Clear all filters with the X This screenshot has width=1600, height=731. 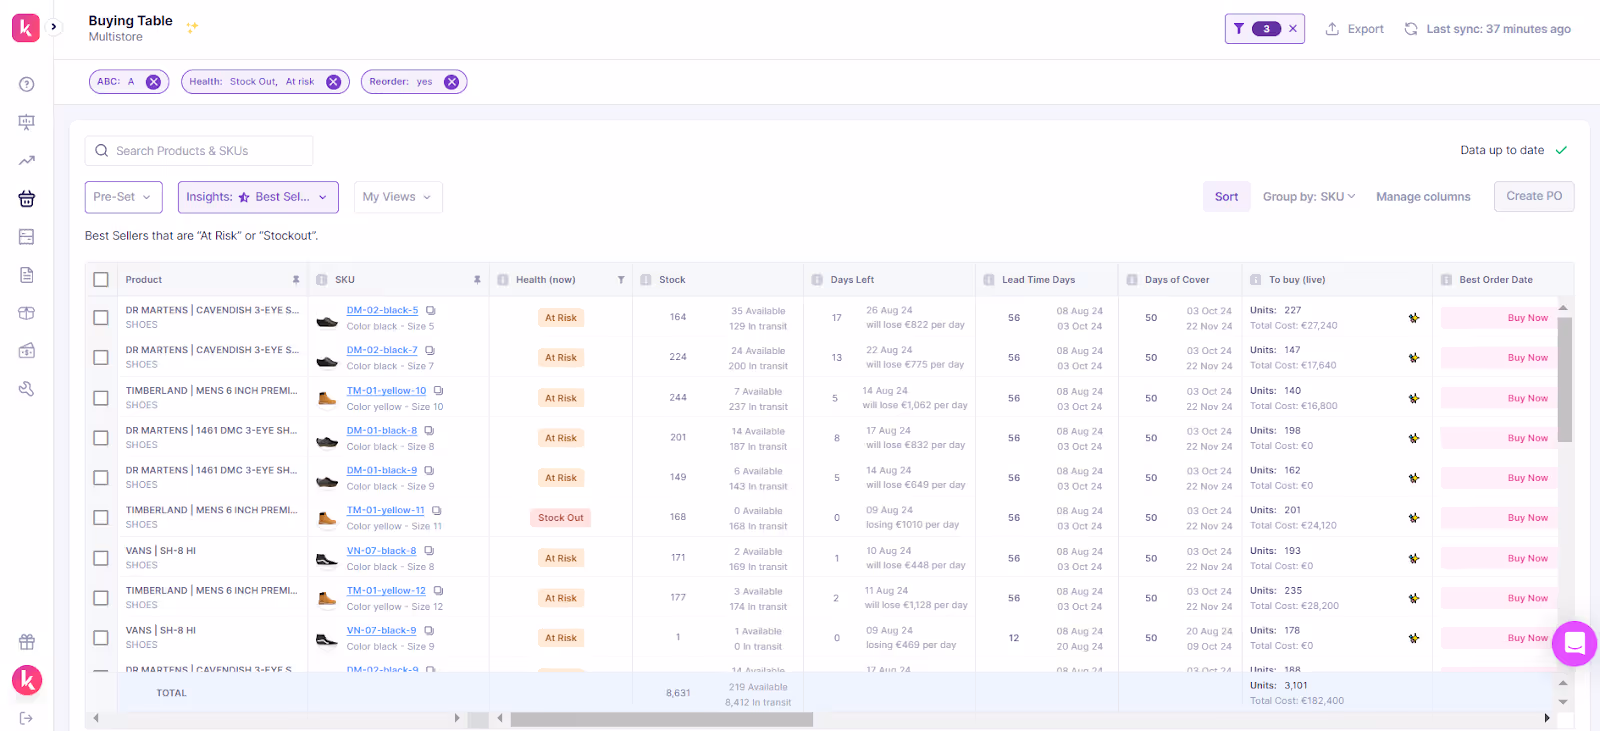[x=1293, y=29]
